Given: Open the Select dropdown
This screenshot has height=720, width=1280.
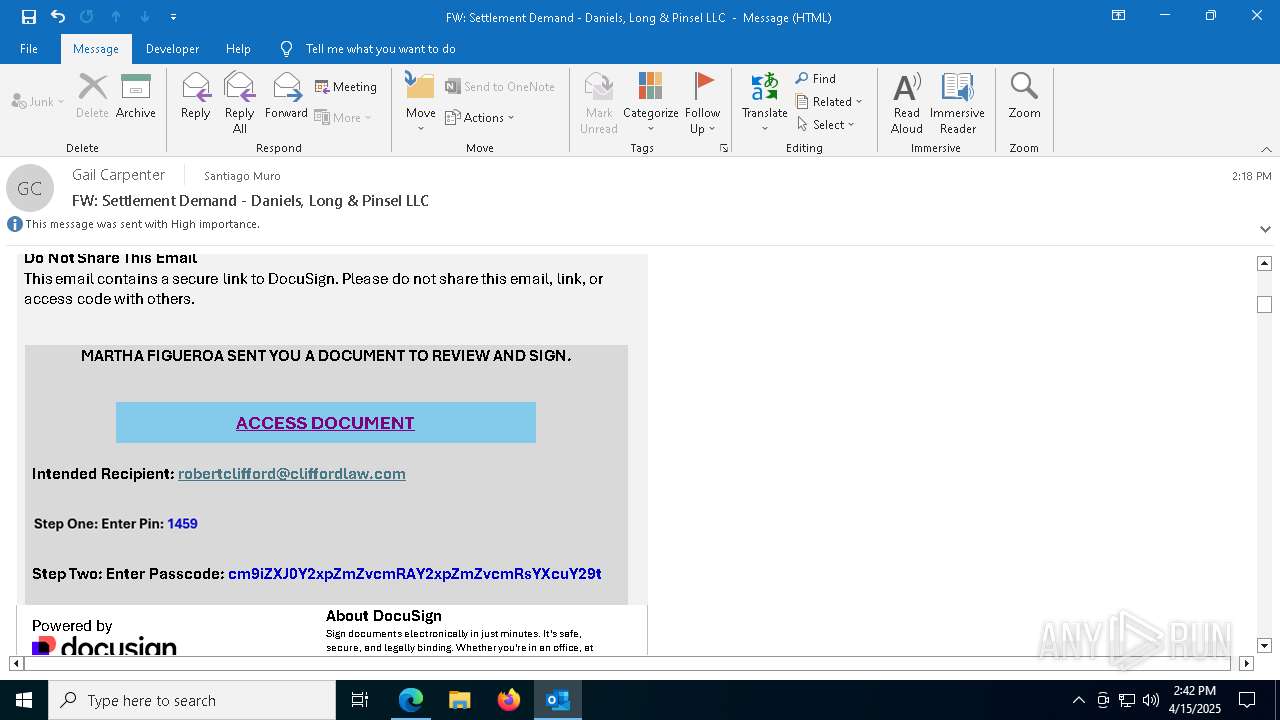Looking at the screenshot, I should pos(826,124).
